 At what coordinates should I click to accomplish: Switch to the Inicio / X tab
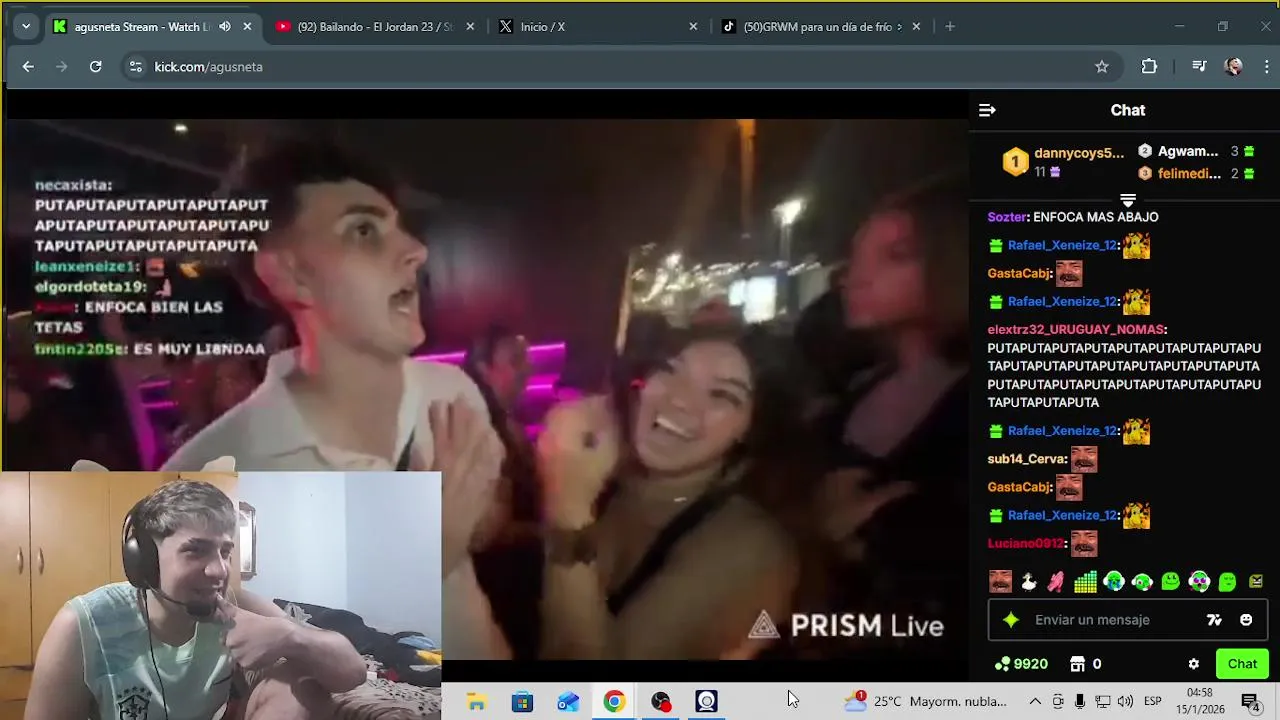(543, 27)
